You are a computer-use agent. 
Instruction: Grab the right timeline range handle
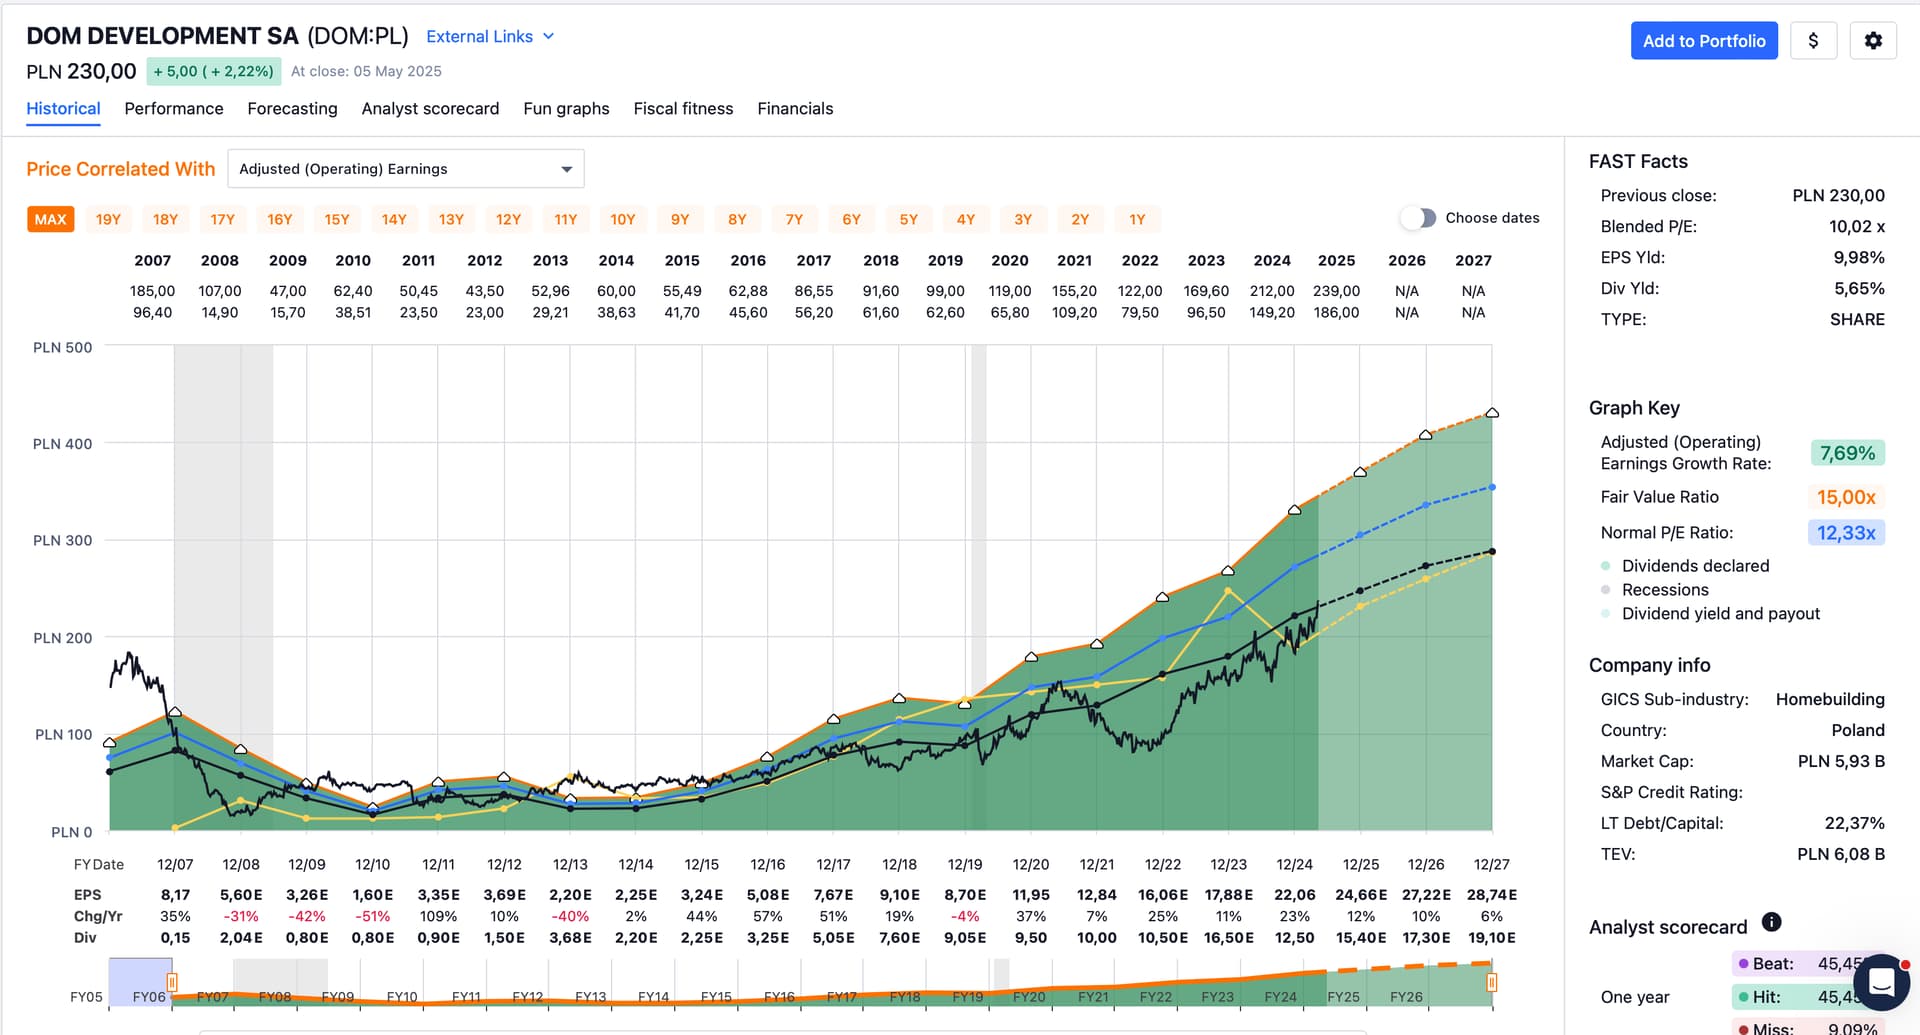pyautogui.click(x=1491, y=982)
